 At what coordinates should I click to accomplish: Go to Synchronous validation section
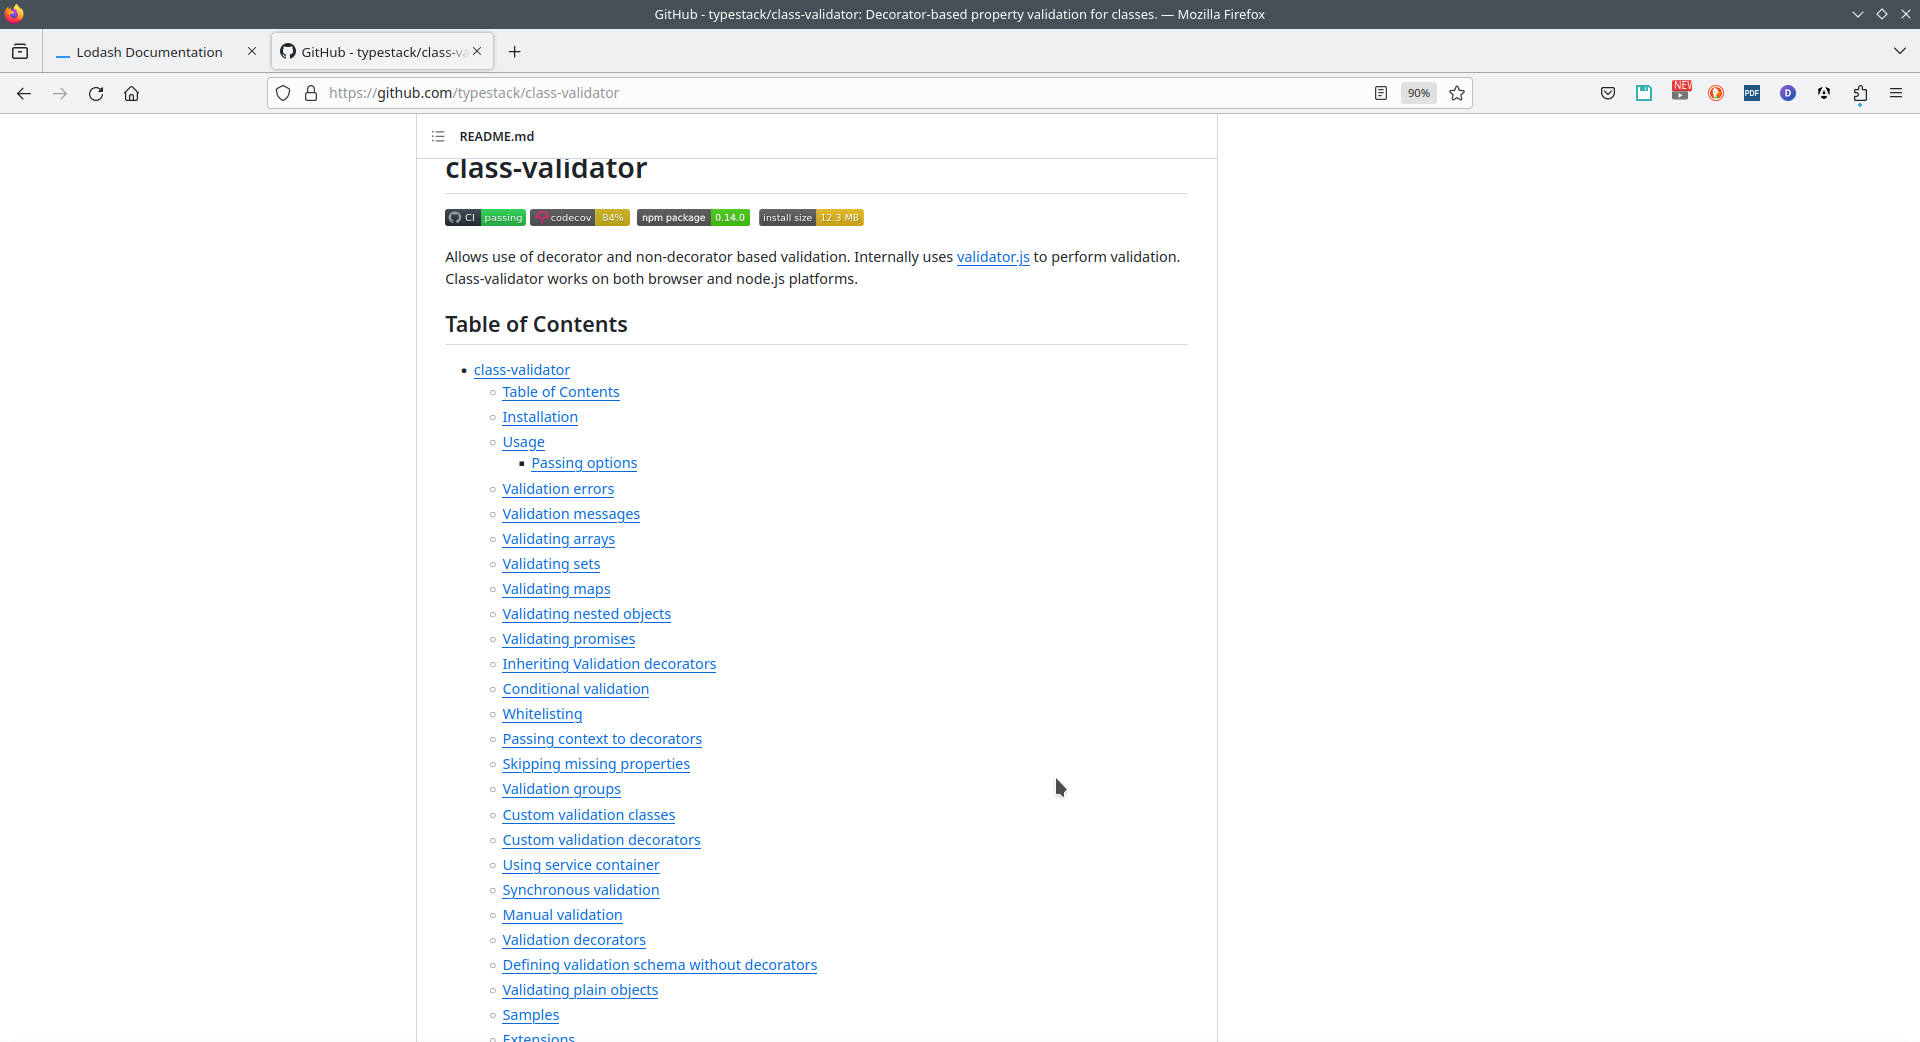pos(581,890)
